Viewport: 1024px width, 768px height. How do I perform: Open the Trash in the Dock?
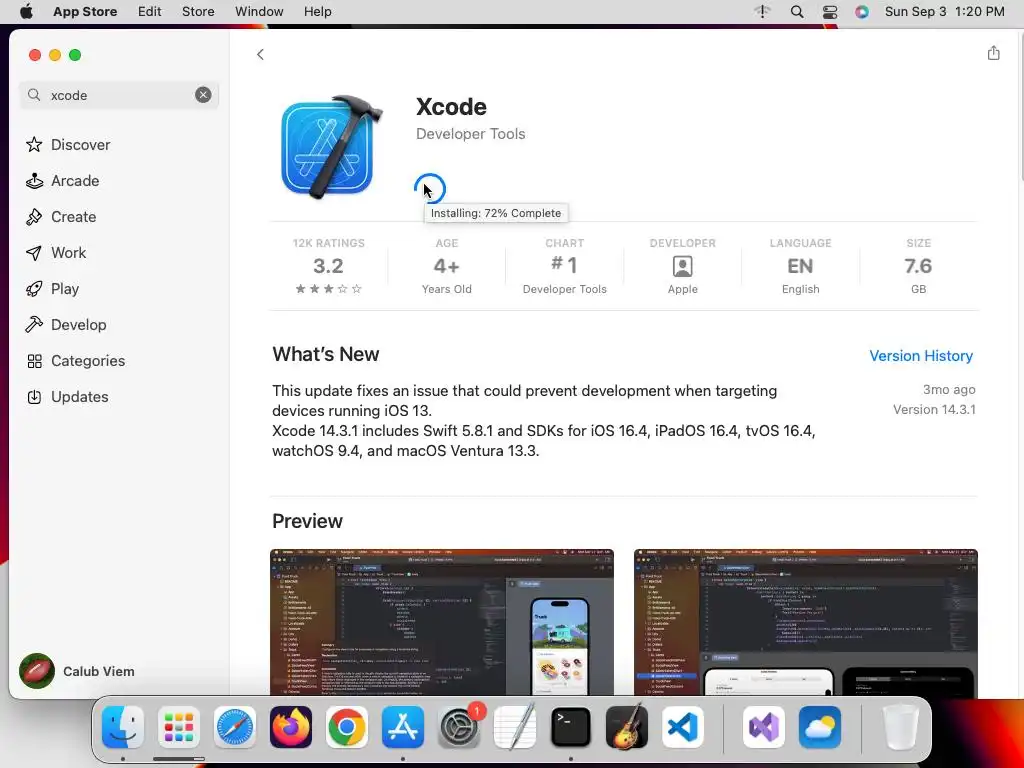point(900,727)
